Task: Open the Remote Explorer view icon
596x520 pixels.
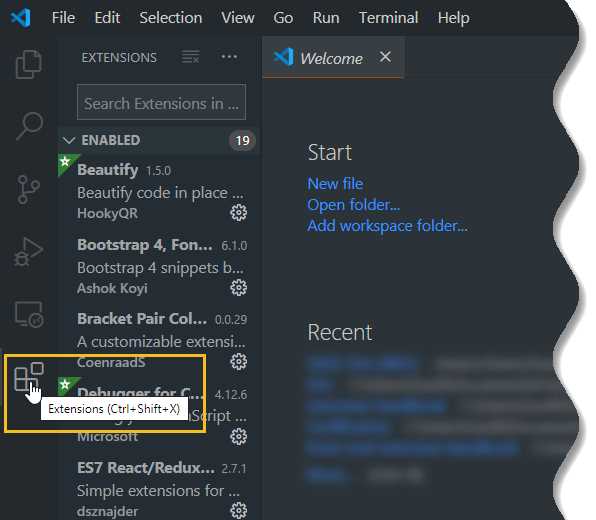Action: point(29,314)
